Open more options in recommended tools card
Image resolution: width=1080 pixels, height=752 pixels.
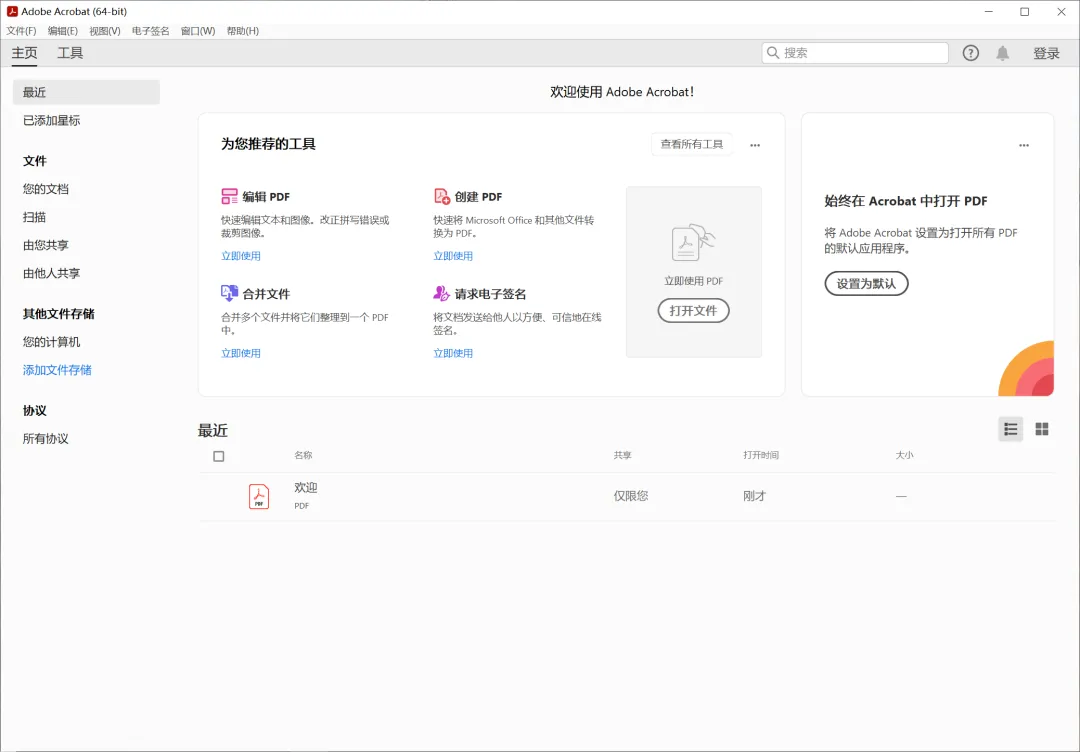coord(755,145)
